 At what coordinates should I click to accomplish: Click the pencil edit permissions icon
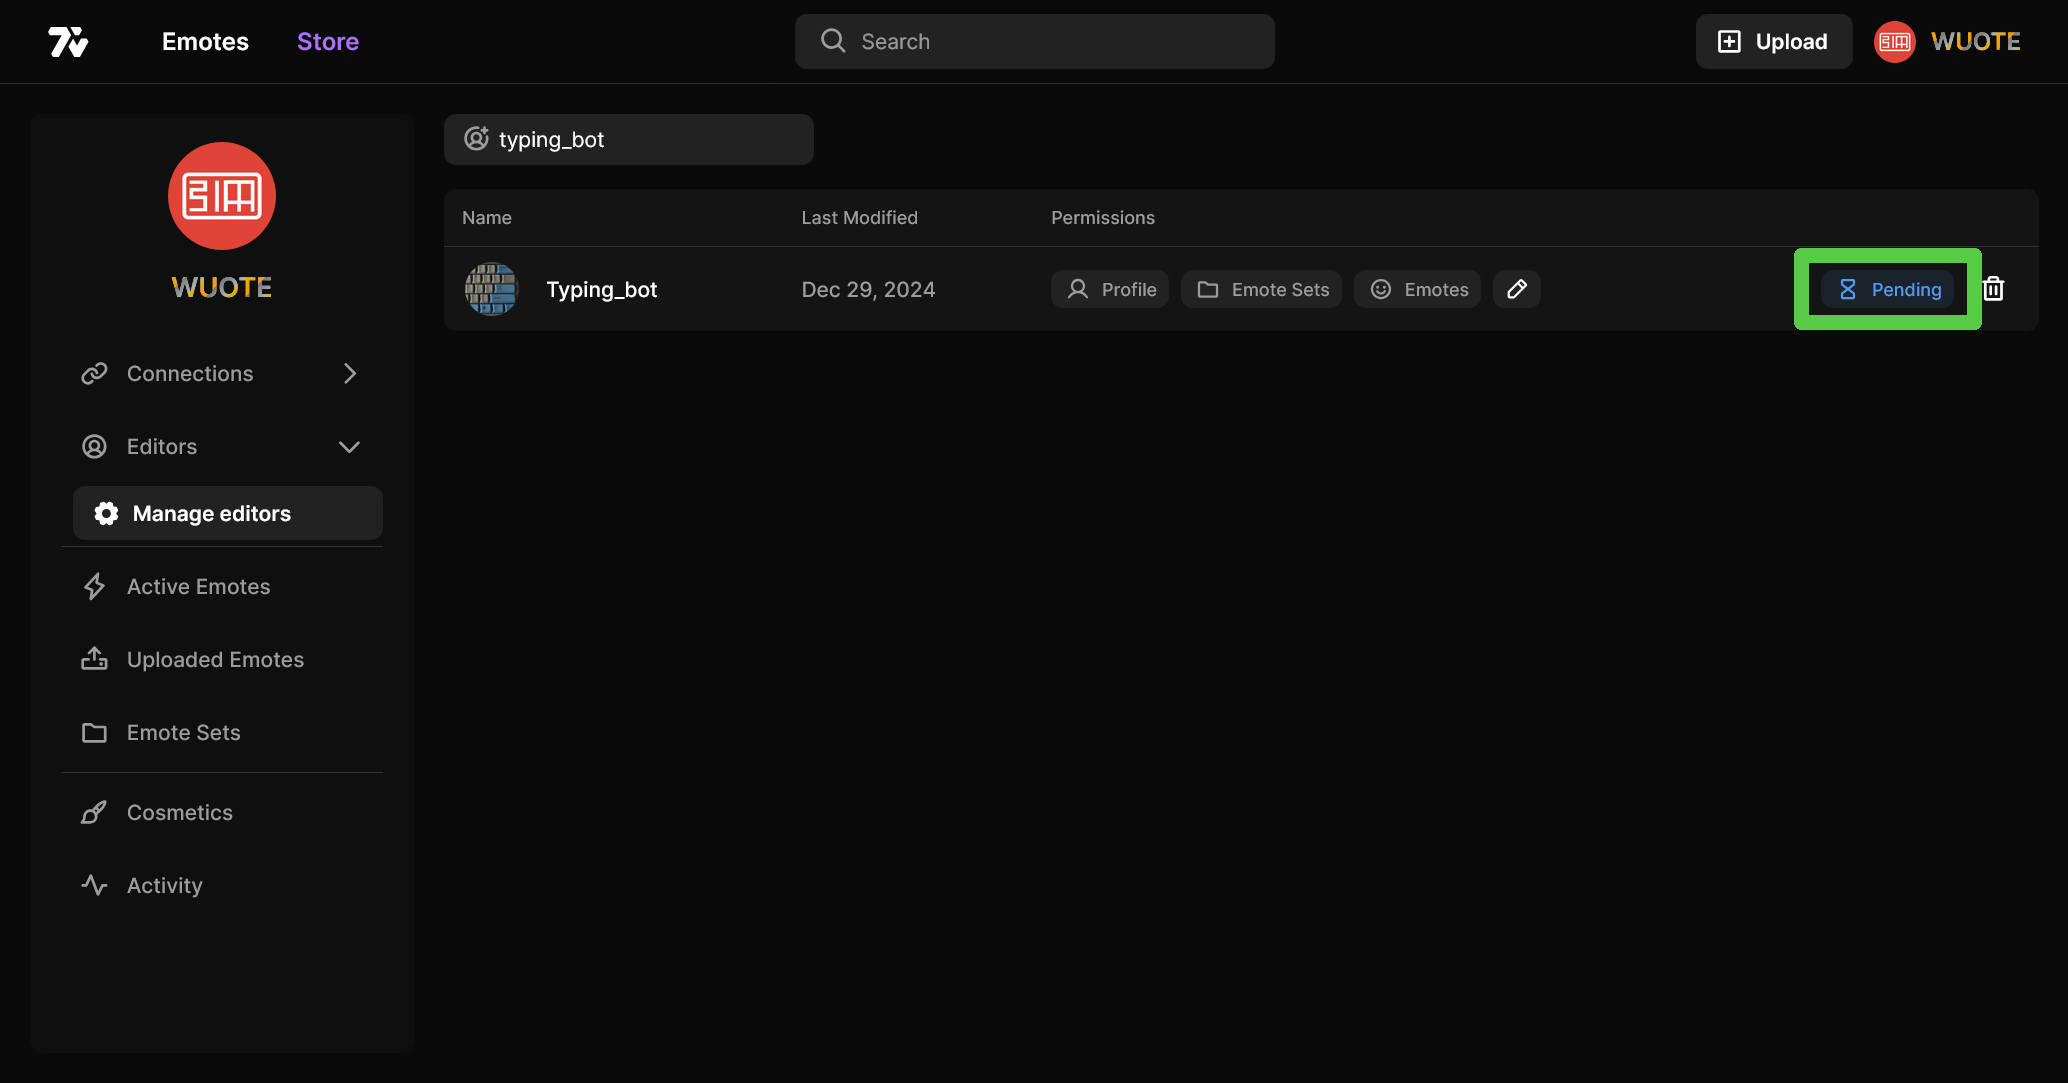point(1516,289)
